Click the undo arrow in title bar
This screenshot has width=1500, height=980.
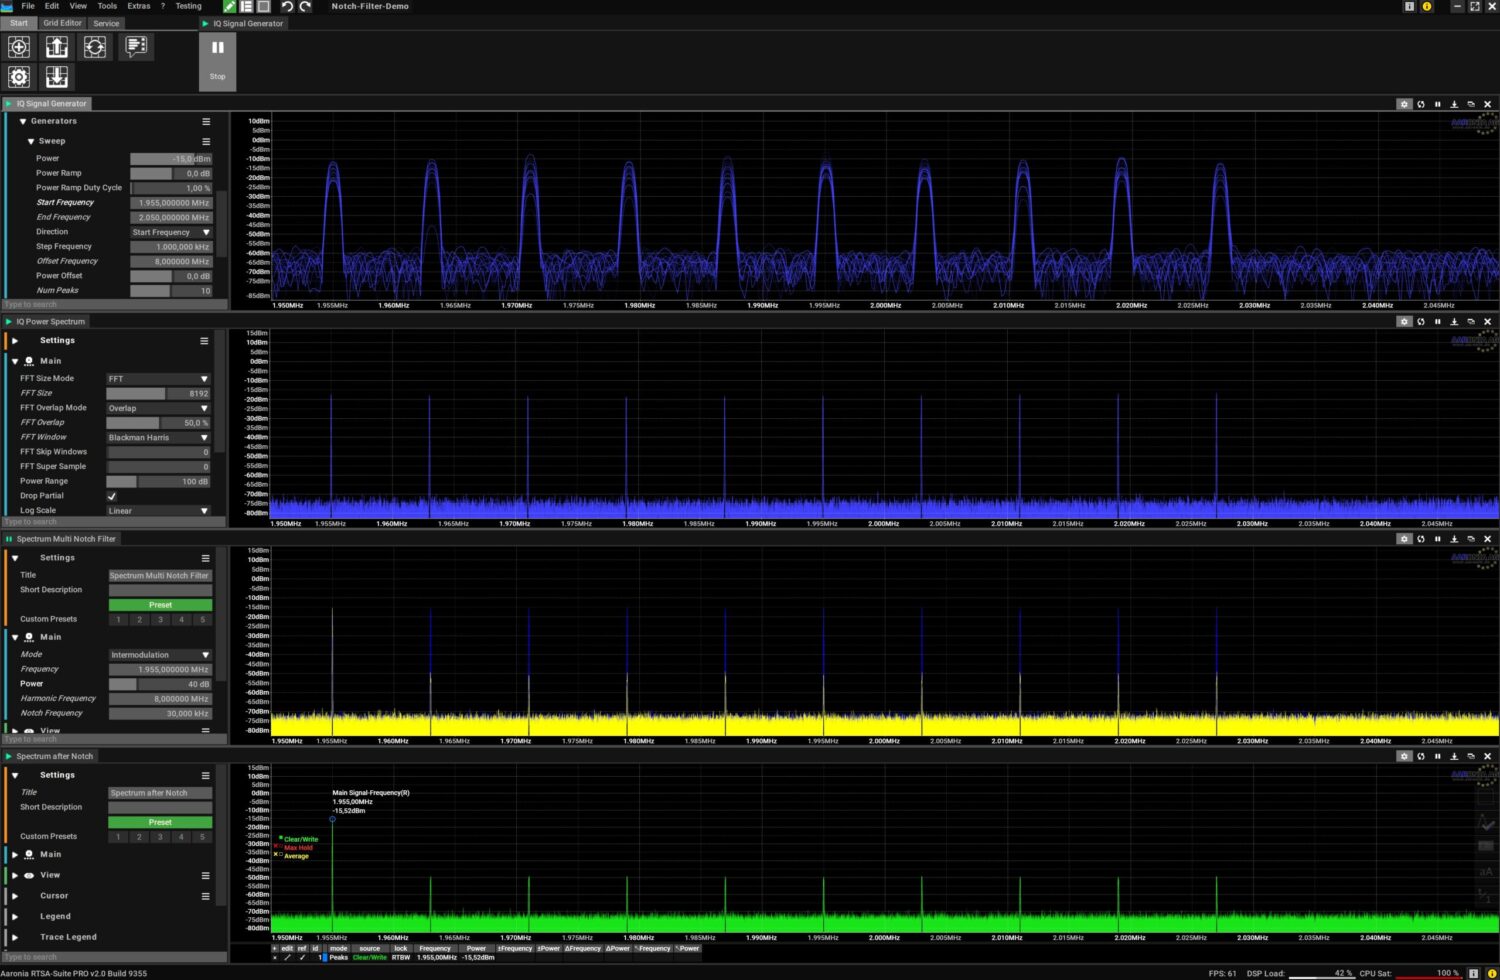[287, 7]
